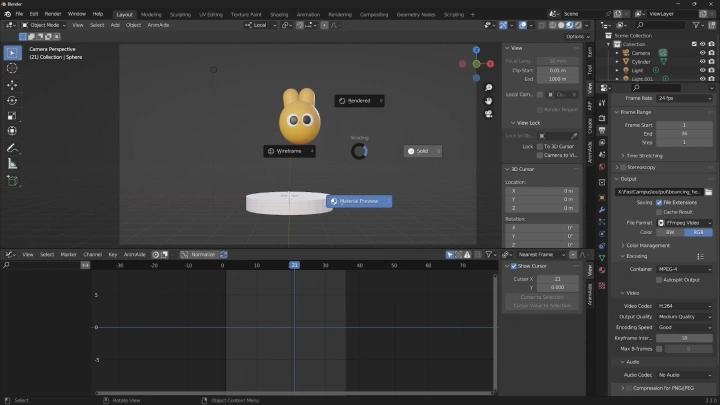Image resolution: width=720 pixels, height=405 pixels.
Task: Select the Rotate tool
Action: (x=12, y=101)
